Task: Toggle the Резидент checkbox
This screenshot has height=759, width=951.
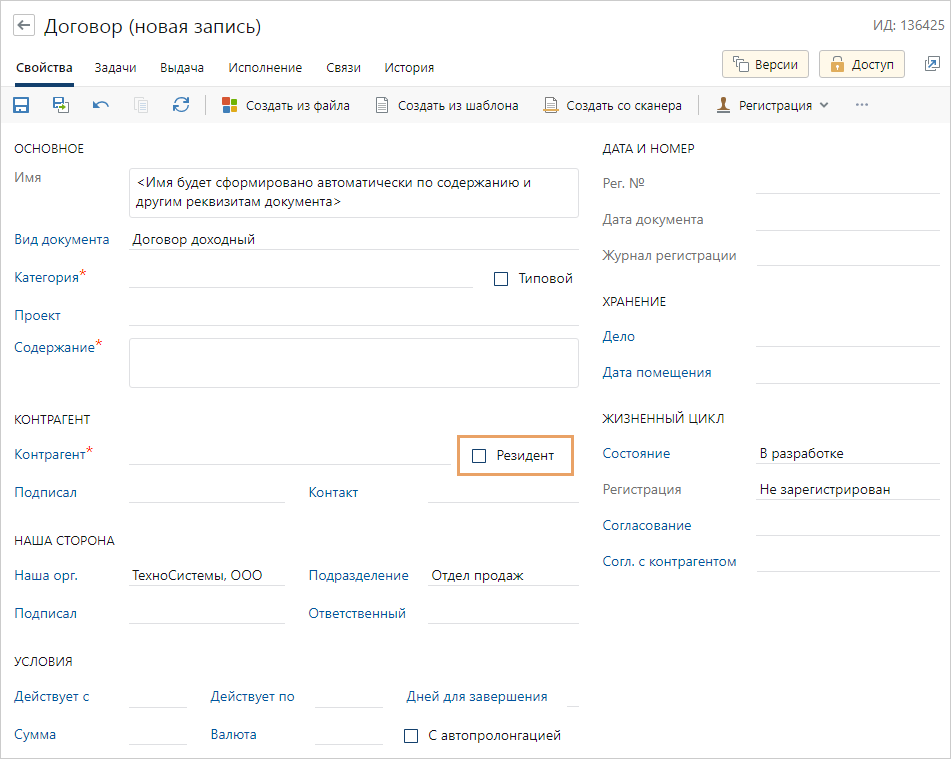Action: click(479, 456)
